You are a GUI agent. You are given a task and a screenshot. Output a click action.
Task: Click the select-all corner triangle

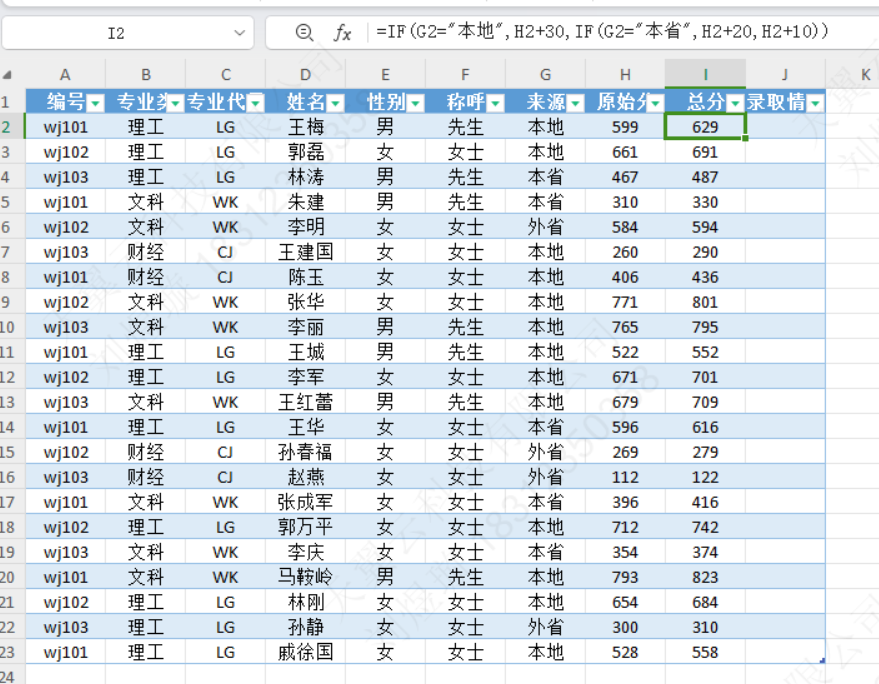8,75
